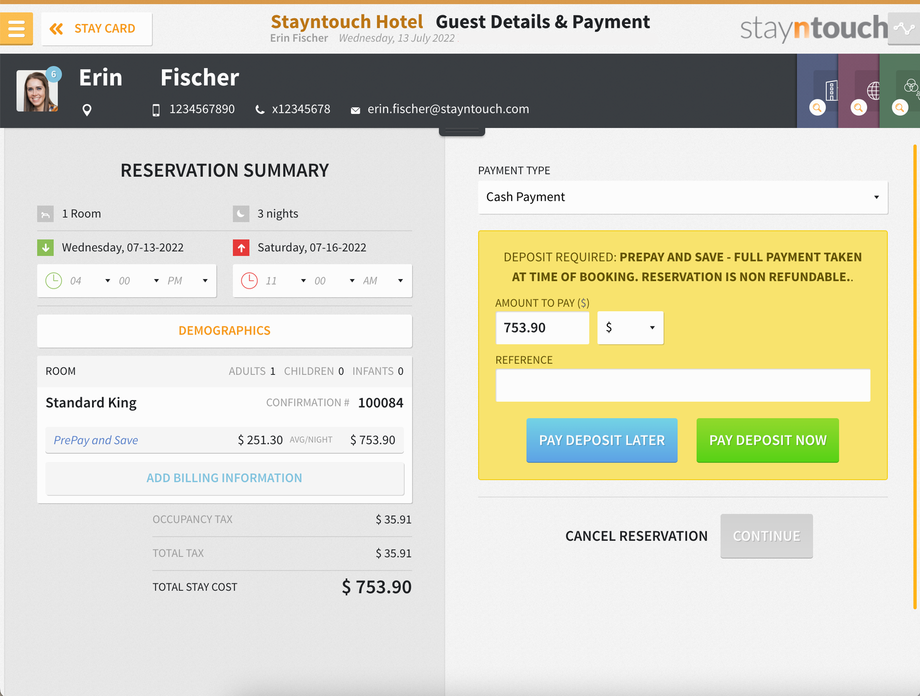Click the departure date Saturday, 07-16-2022
This screenshot has height=696, width=920.
point(312,248)
